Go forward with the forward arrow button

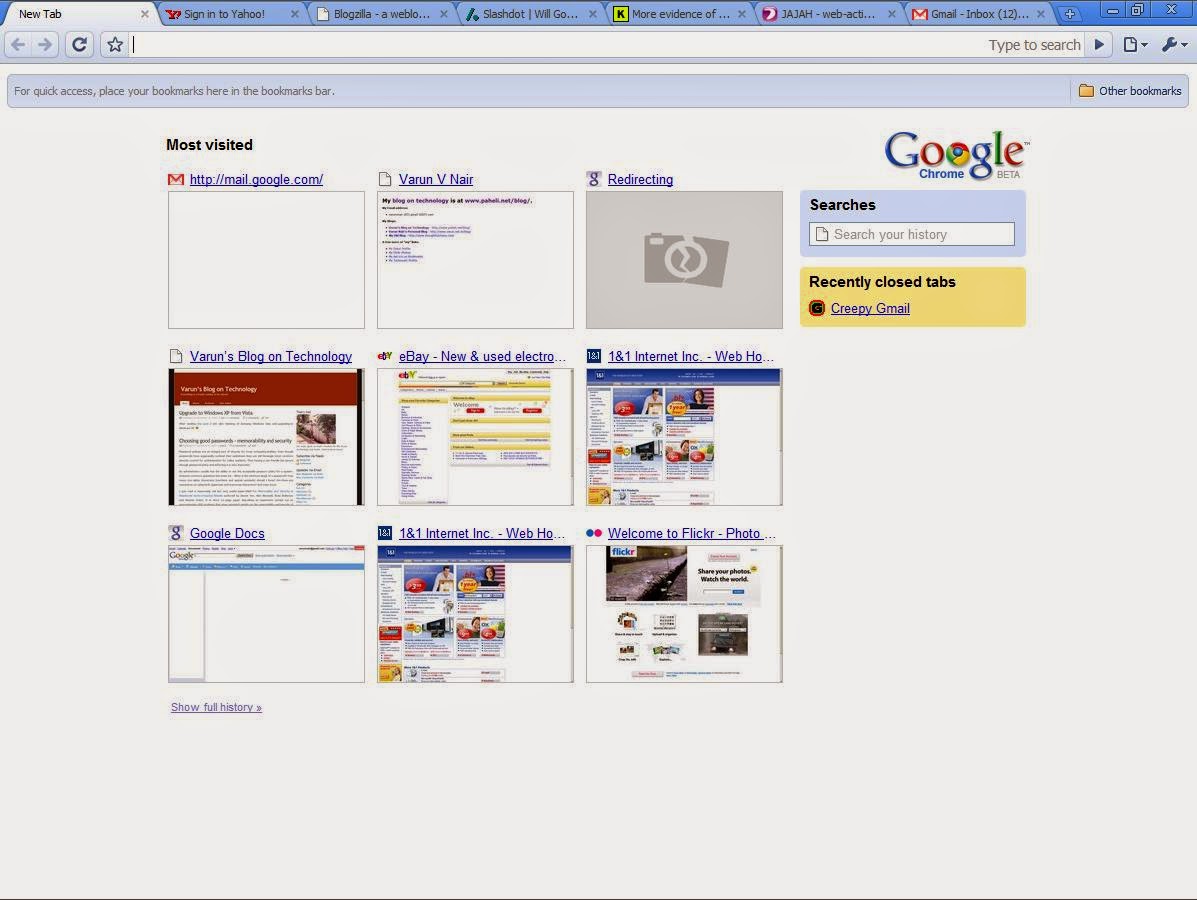click(x=45, y=45)
